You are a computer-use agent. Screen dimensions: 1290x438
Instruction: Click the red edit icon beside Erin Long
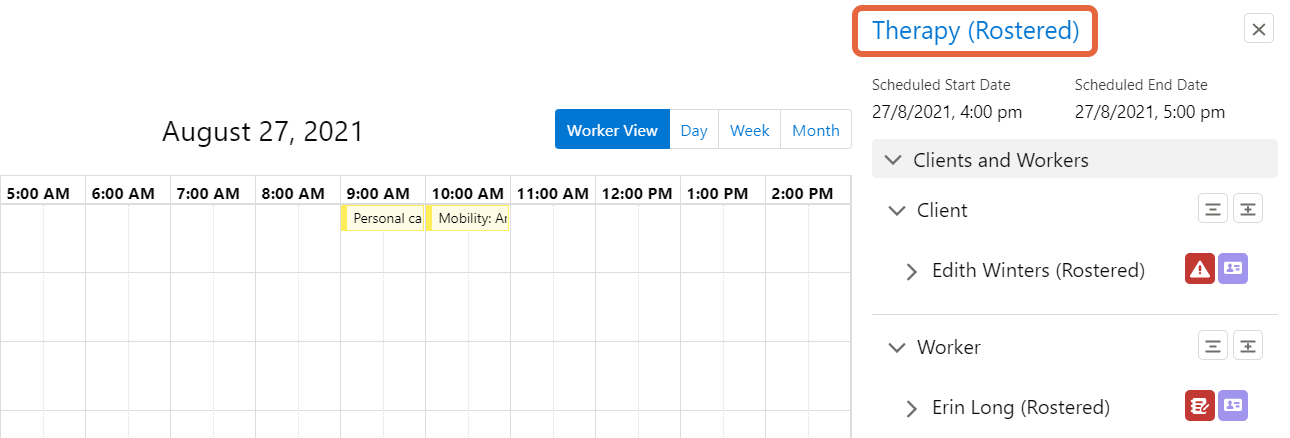pyautogui.click(x=1199, y=405)
